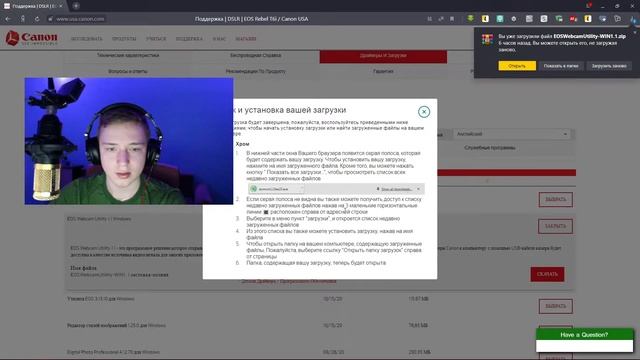This screenshot has width=640, height=360.
Task: Open the ПОДДЕРЖКА menu
Action: click(x=189, y=39)
